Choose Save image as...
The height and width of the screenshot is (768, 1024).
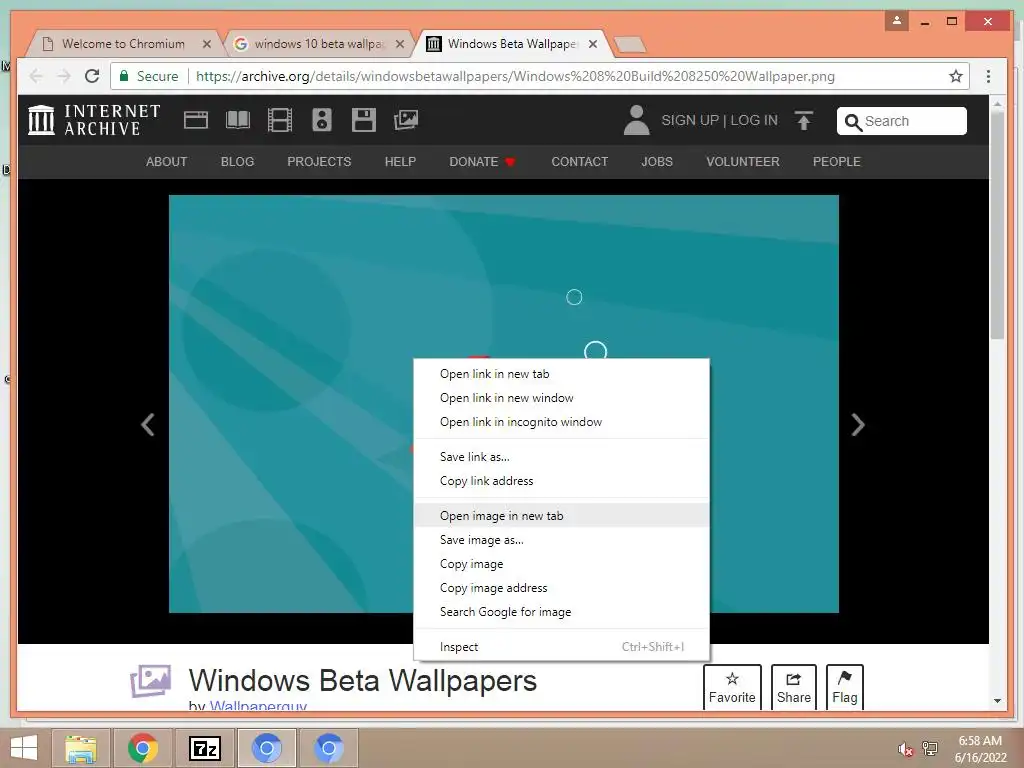click(562, 540)
